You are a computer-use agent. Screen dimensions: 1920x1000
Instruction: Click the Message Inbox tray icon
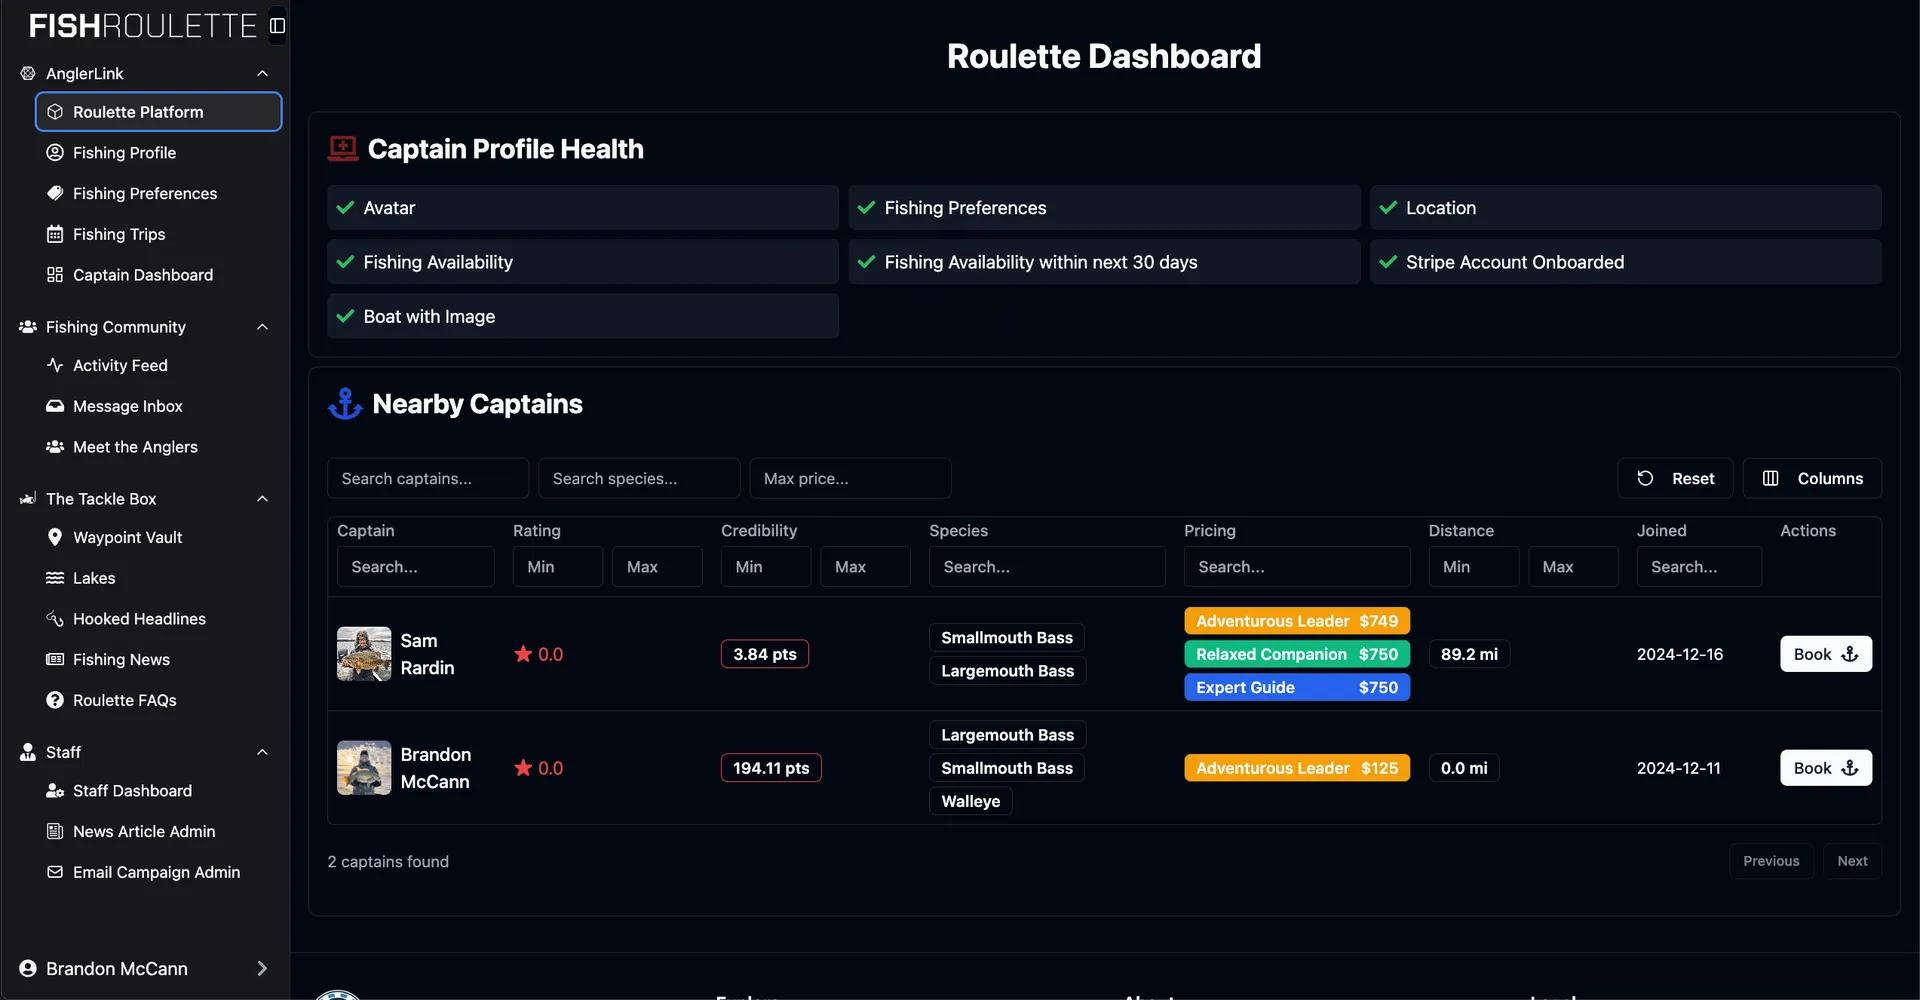[x=55, y=406]
